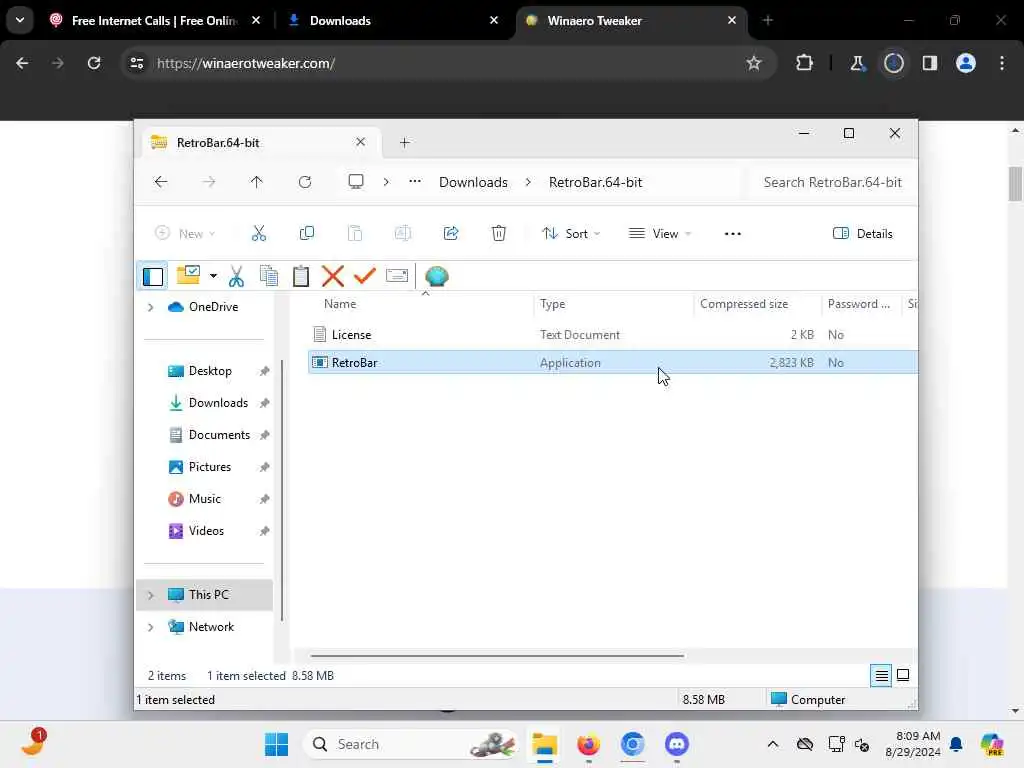Click the Delete trash can icon

(x=498, y=233)
